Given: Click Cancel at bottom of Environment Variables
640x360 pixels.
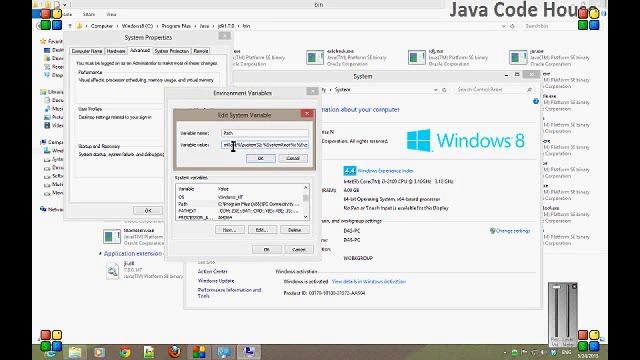Looking at the screenshot, I should (x=299, y=249).
